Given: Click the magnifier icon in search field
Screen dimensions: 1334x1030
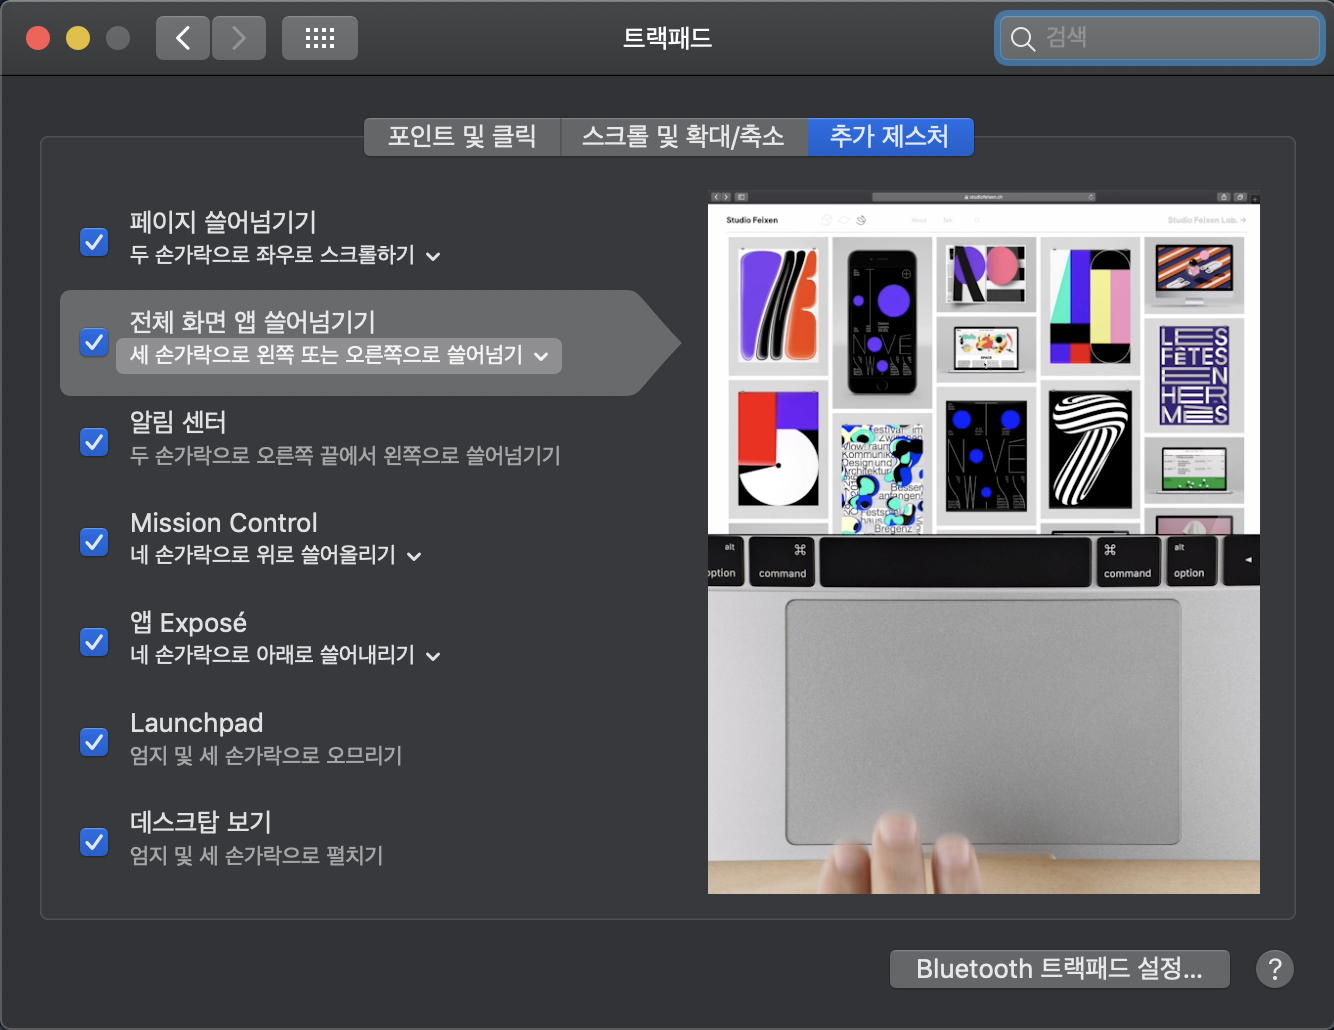Looking at the screenshot, I should coord(1022,39).
